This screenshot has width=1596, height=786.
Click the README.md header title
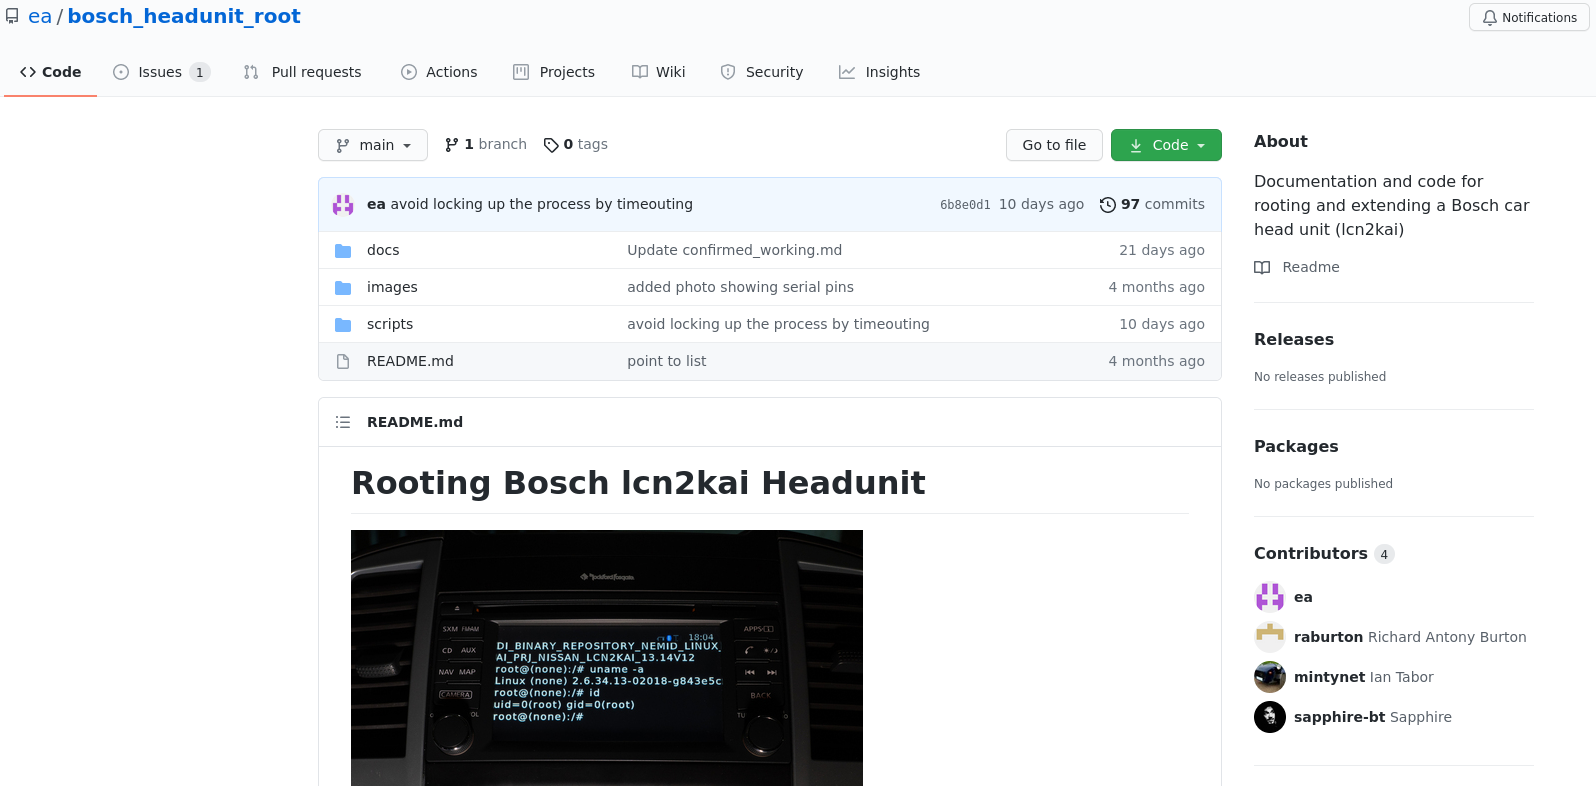tap(415, 422)
